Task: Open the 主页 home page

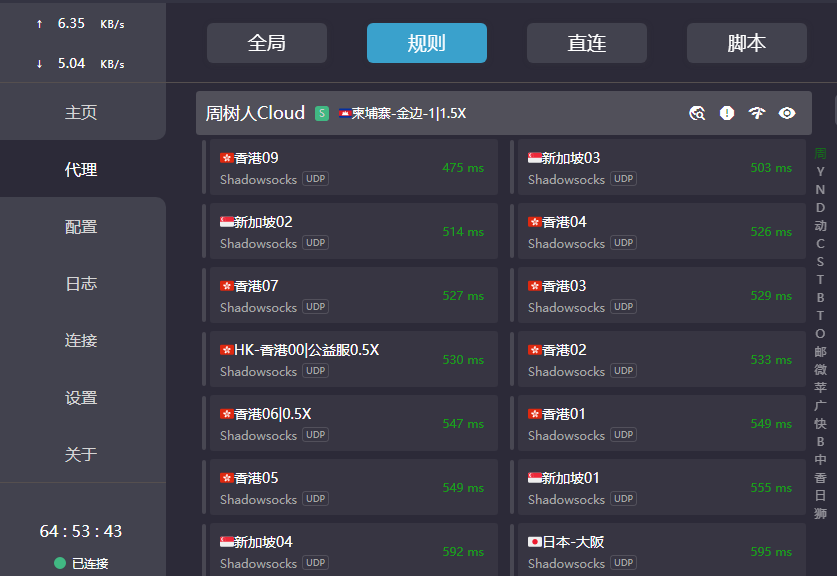Action: [81, 113]
